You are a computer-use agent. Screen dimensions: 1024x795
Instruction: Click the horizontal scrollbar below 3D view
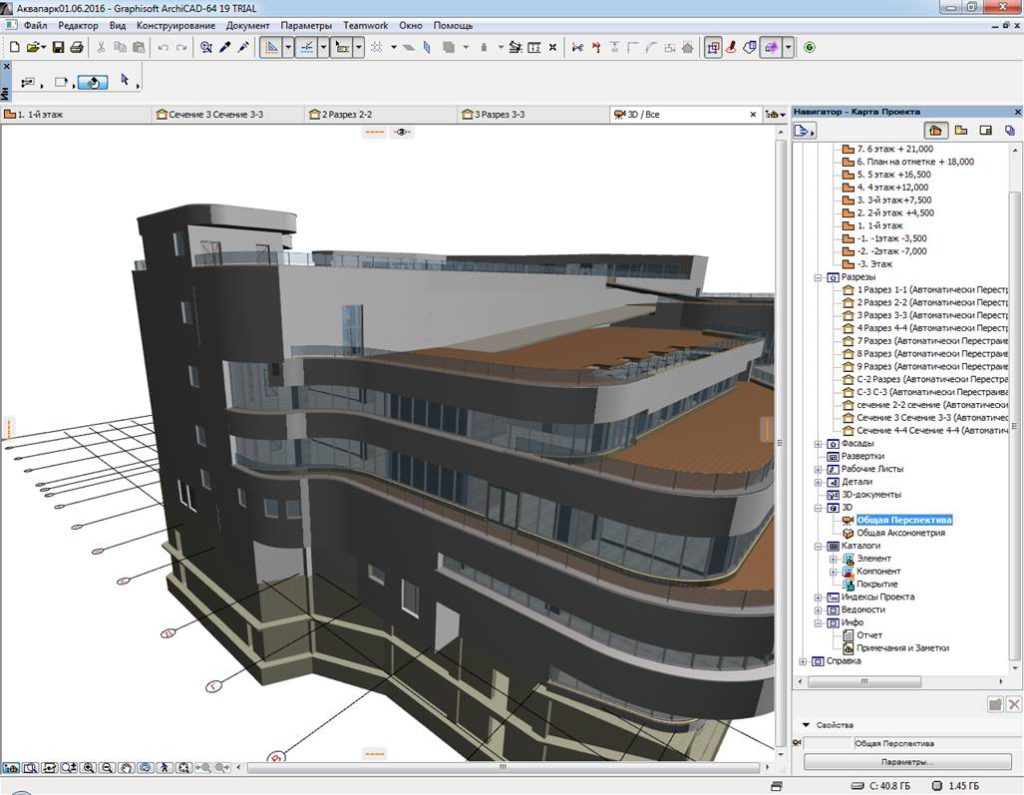coord(500,768)
